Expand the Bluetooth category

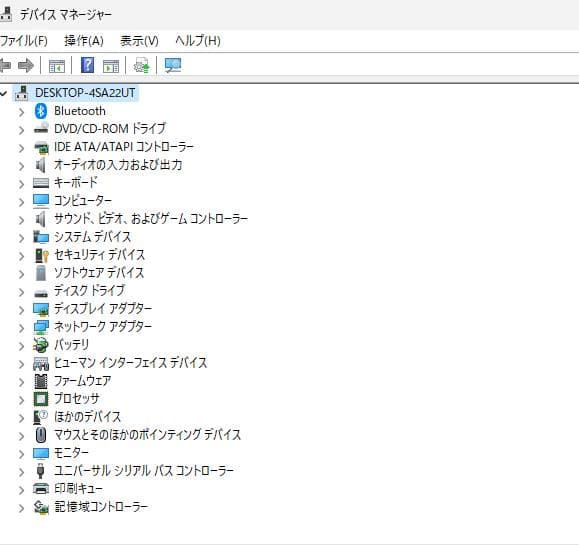pyautogui.click(x=21, y=111)
